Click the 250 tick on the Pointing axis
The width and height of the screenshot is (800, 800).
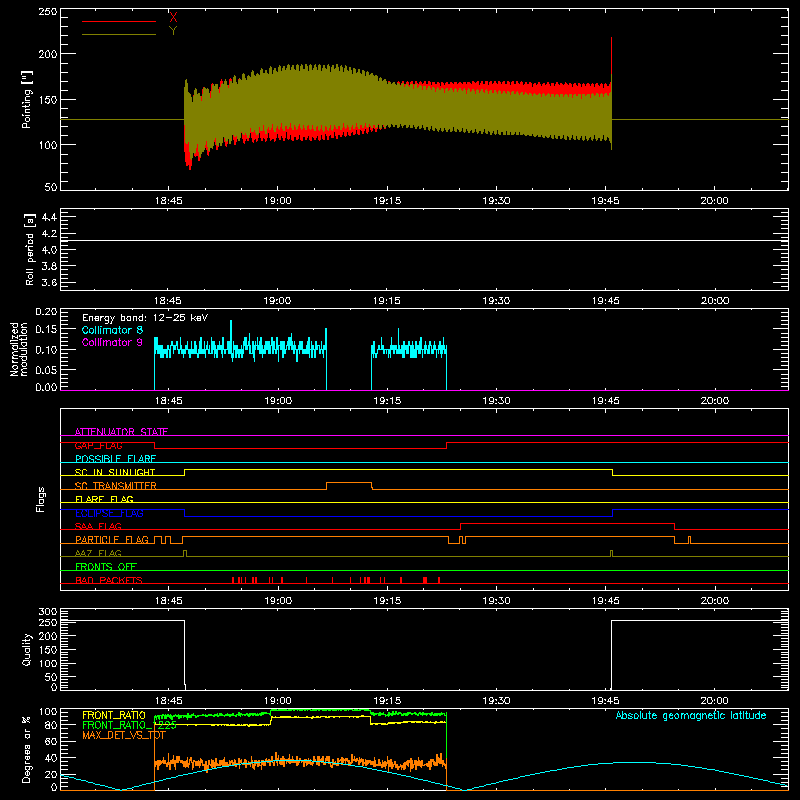click(x=47, y=12)
